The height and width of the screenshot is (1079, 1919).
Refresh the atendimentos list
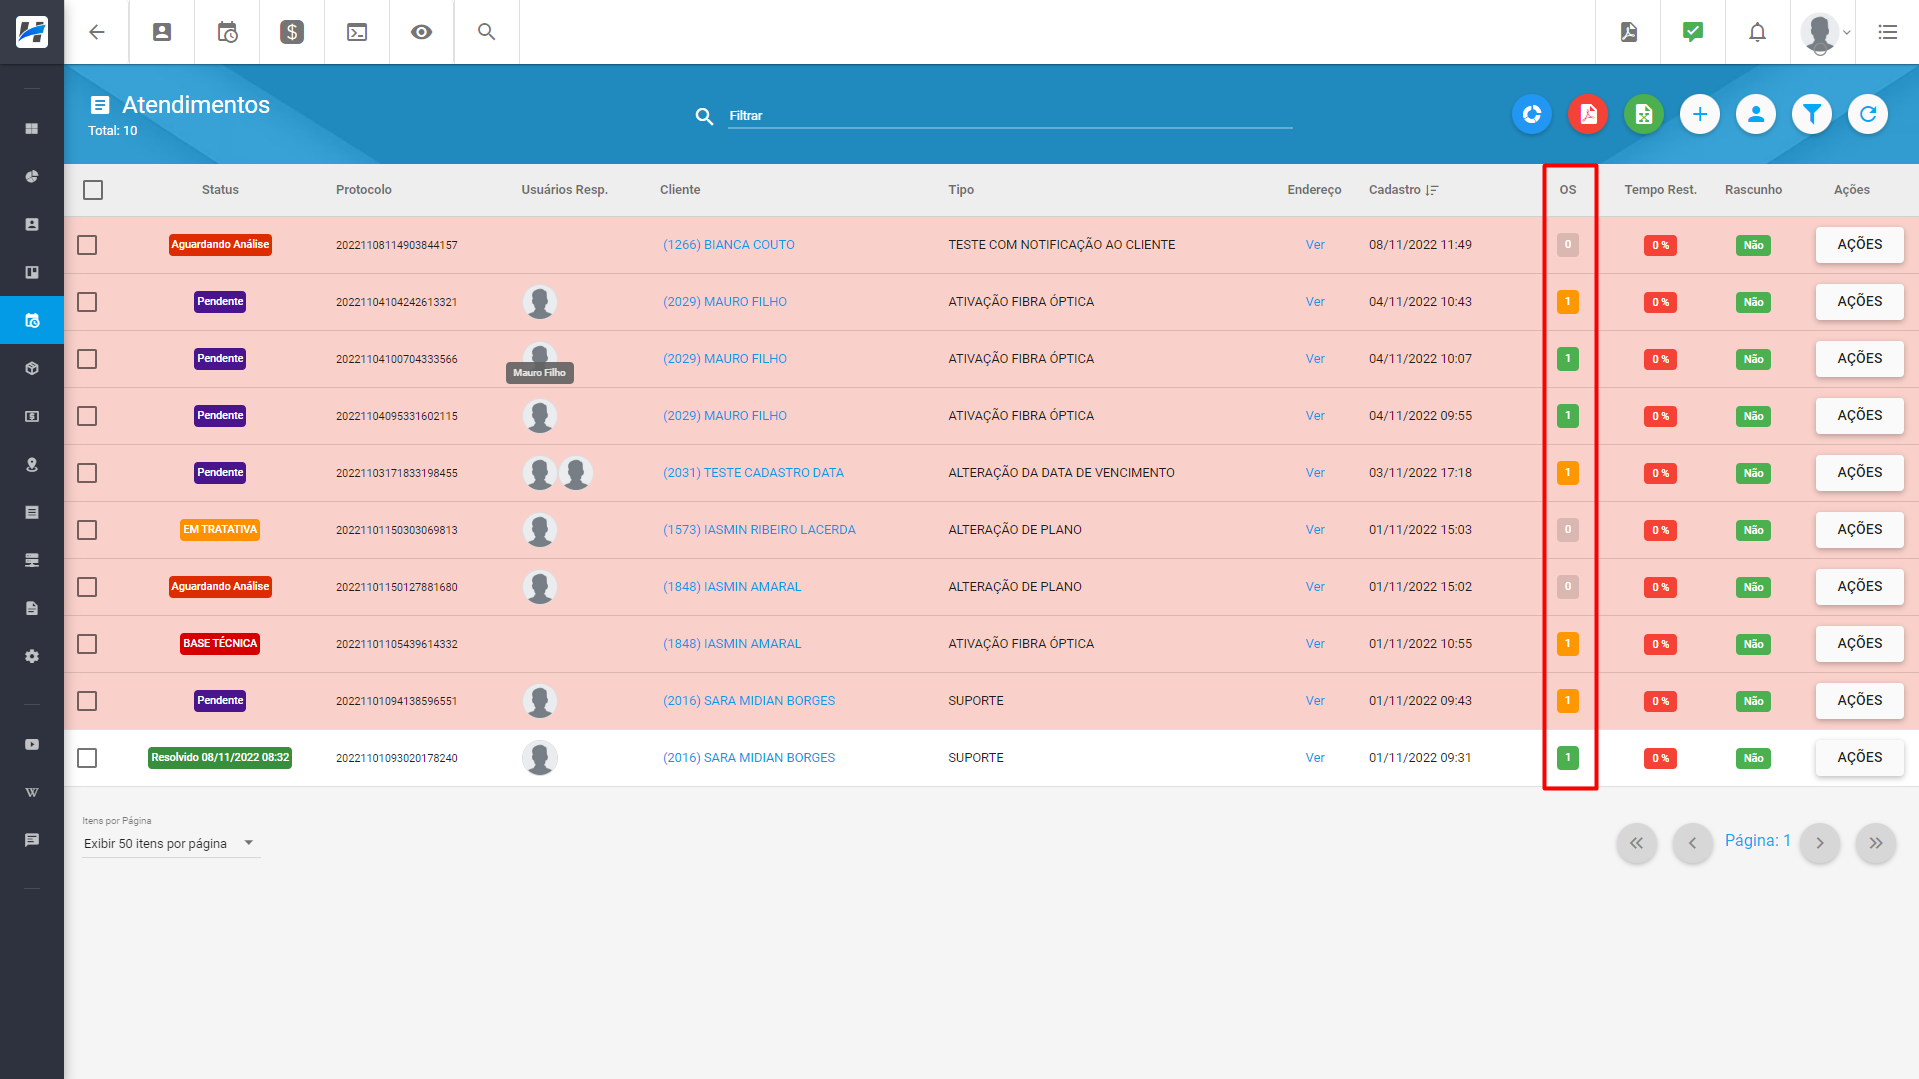[1868, 115]
